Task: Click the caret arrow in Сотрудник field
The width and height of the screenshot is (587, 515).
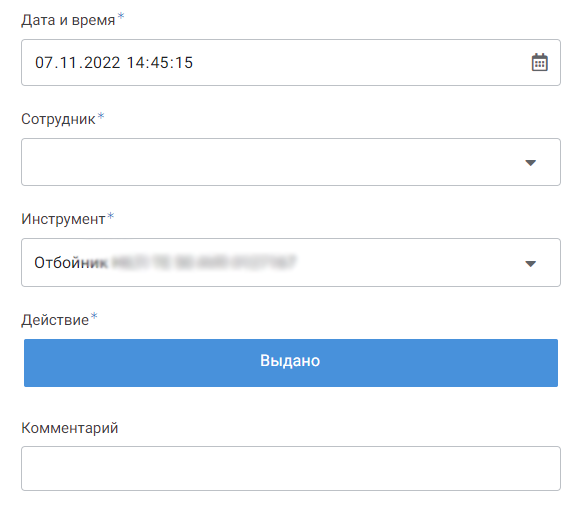Action: pyautogui.click(x=530, y=162)
